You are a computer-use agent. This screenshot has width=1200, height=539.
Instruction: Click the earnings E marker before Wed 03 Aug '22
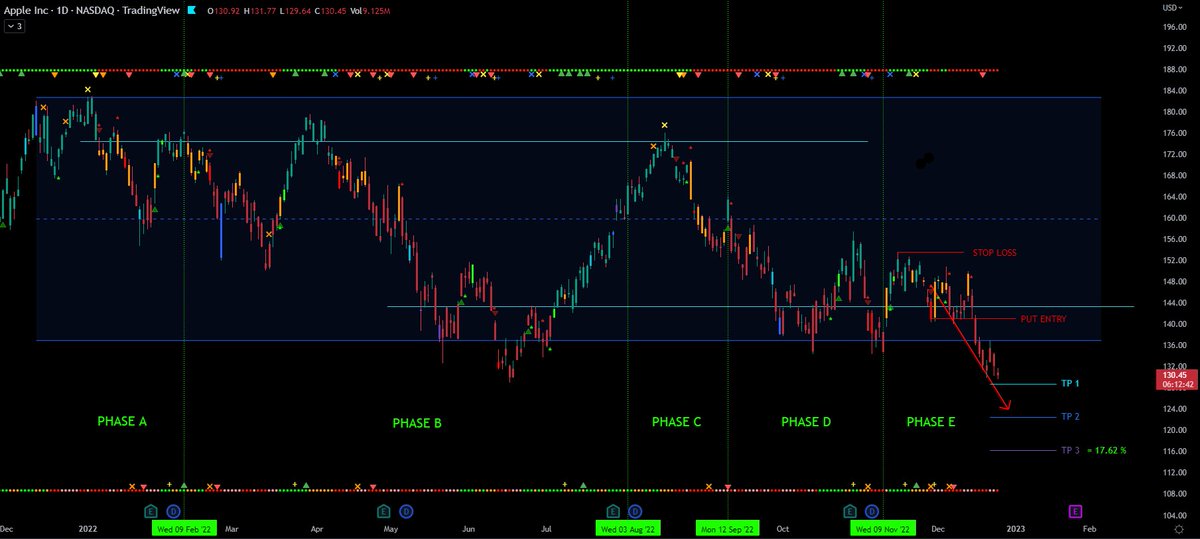coord(611,510)
